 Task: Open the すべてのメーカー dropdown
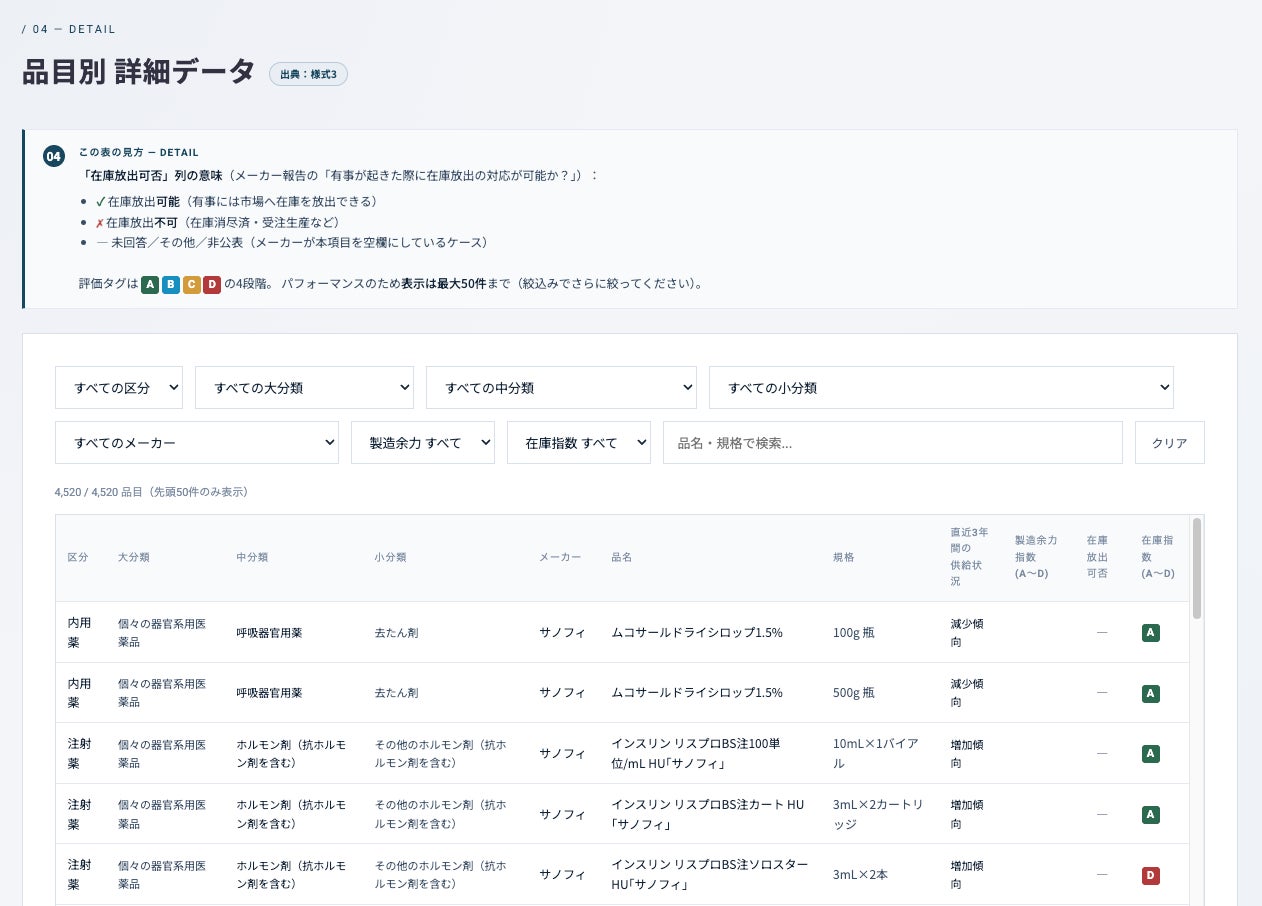point(197,442)
